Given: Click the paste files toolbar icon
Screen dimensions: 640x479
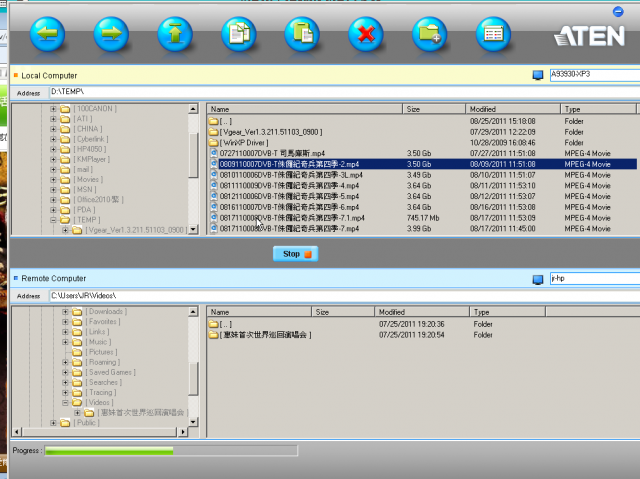Looking at the screenshot, I should pyautogui.click(x=302, y=34).
